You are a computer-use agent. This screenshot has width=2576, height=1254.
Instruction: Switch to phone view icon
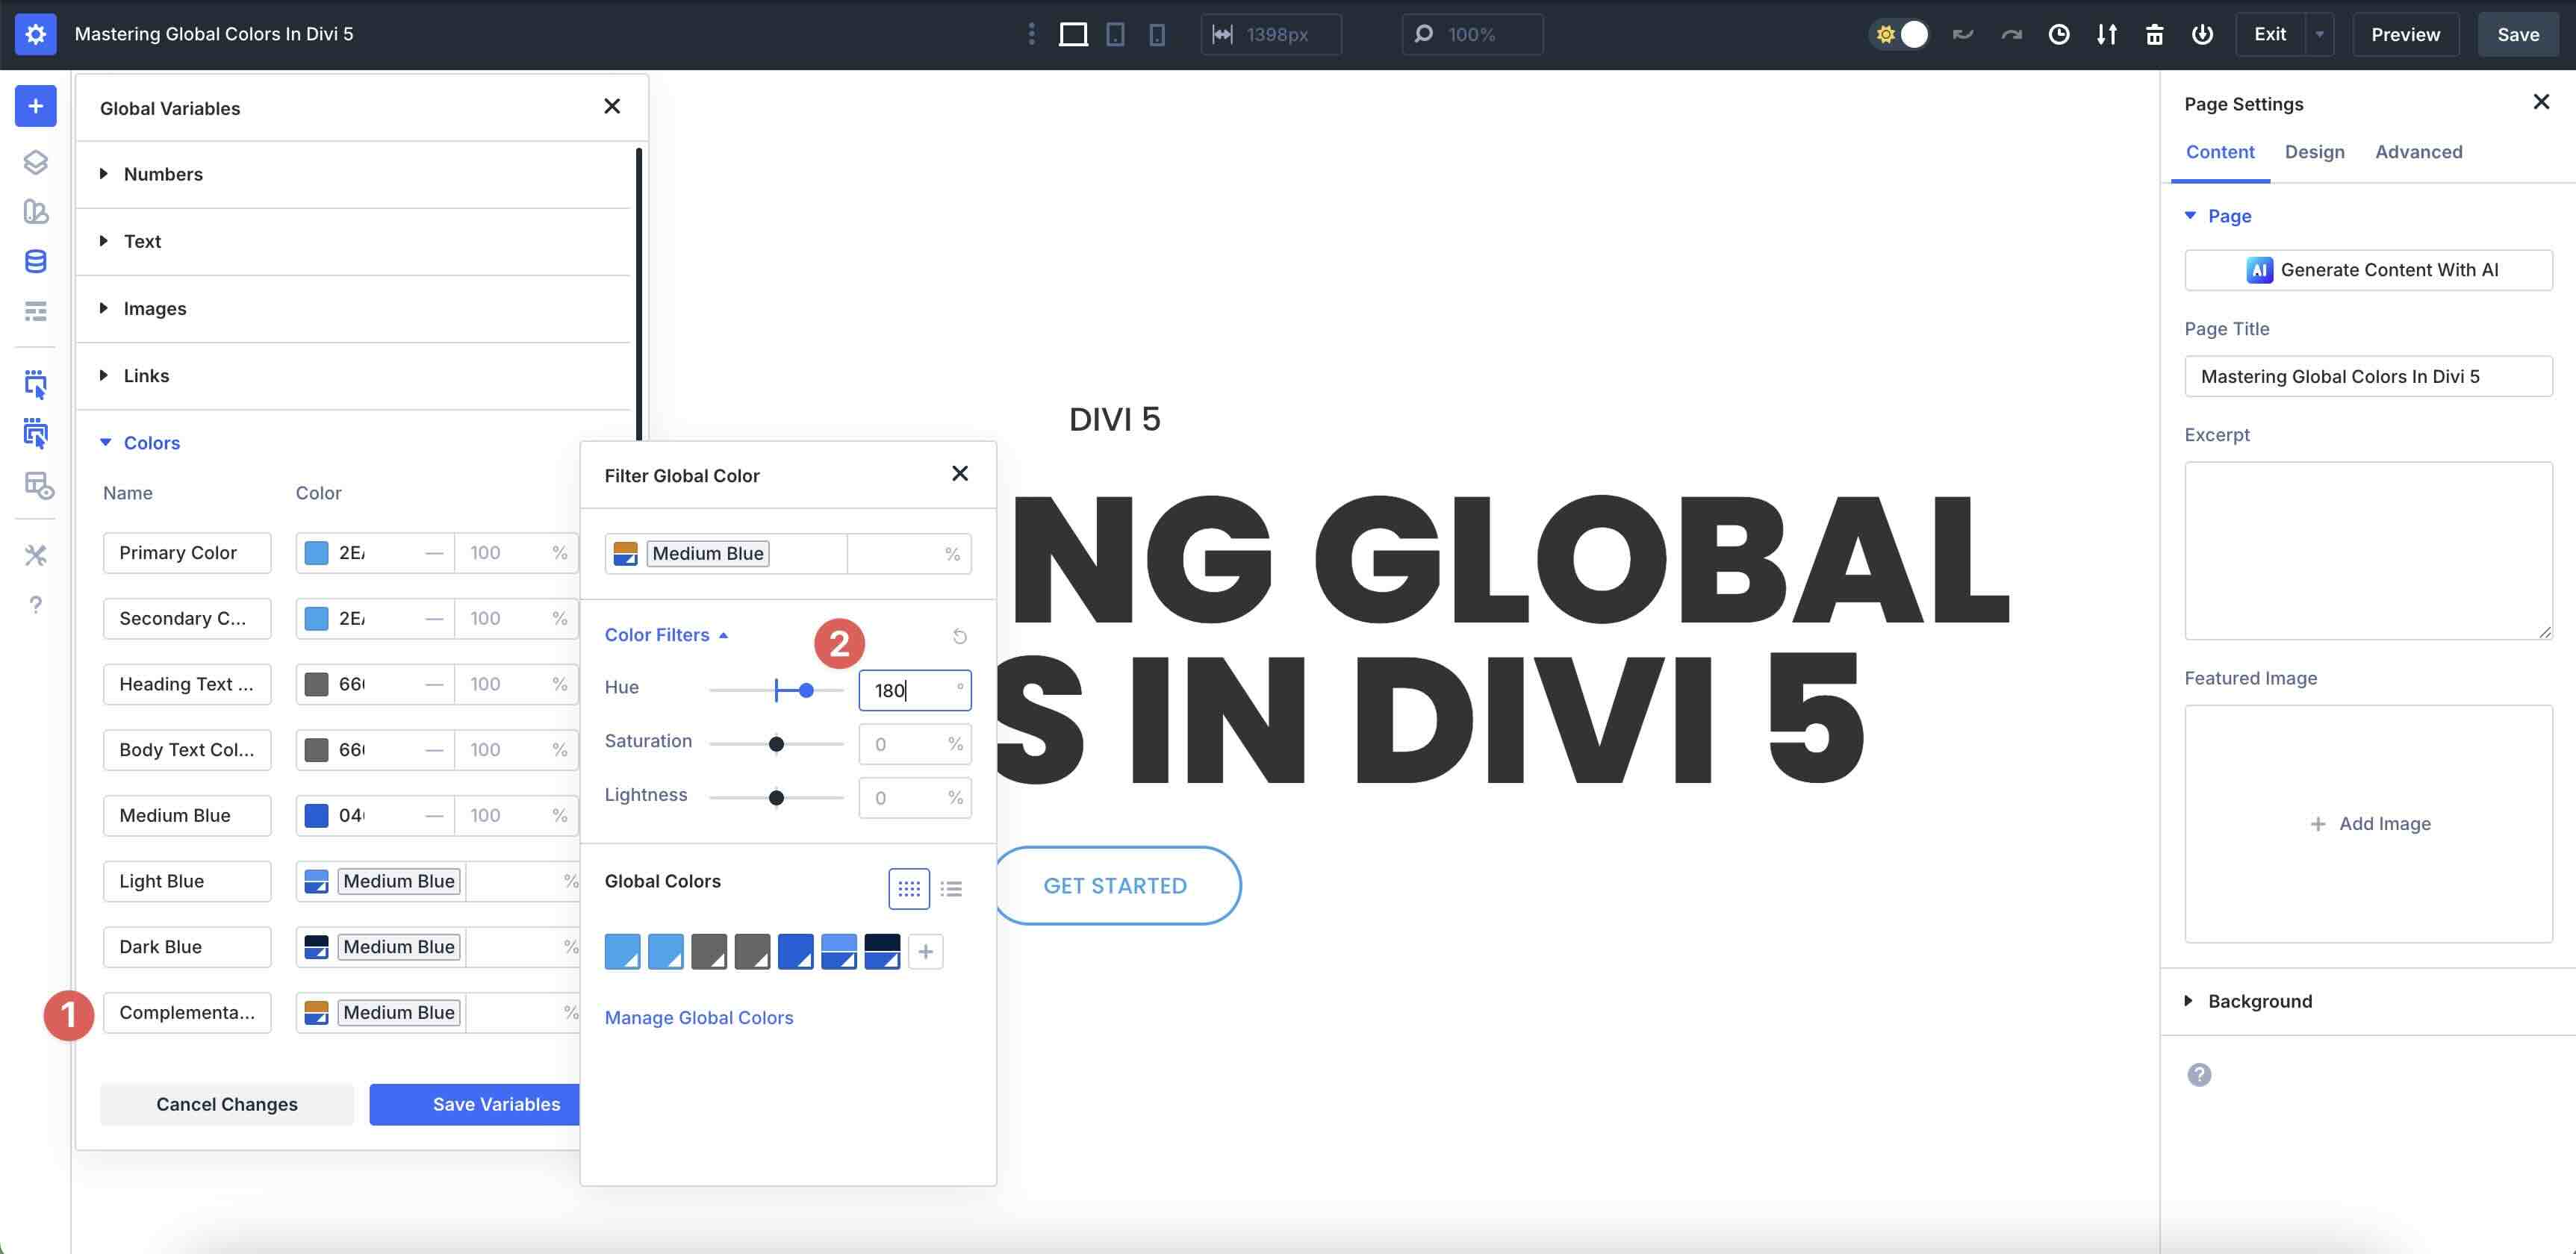(1157, 35)
